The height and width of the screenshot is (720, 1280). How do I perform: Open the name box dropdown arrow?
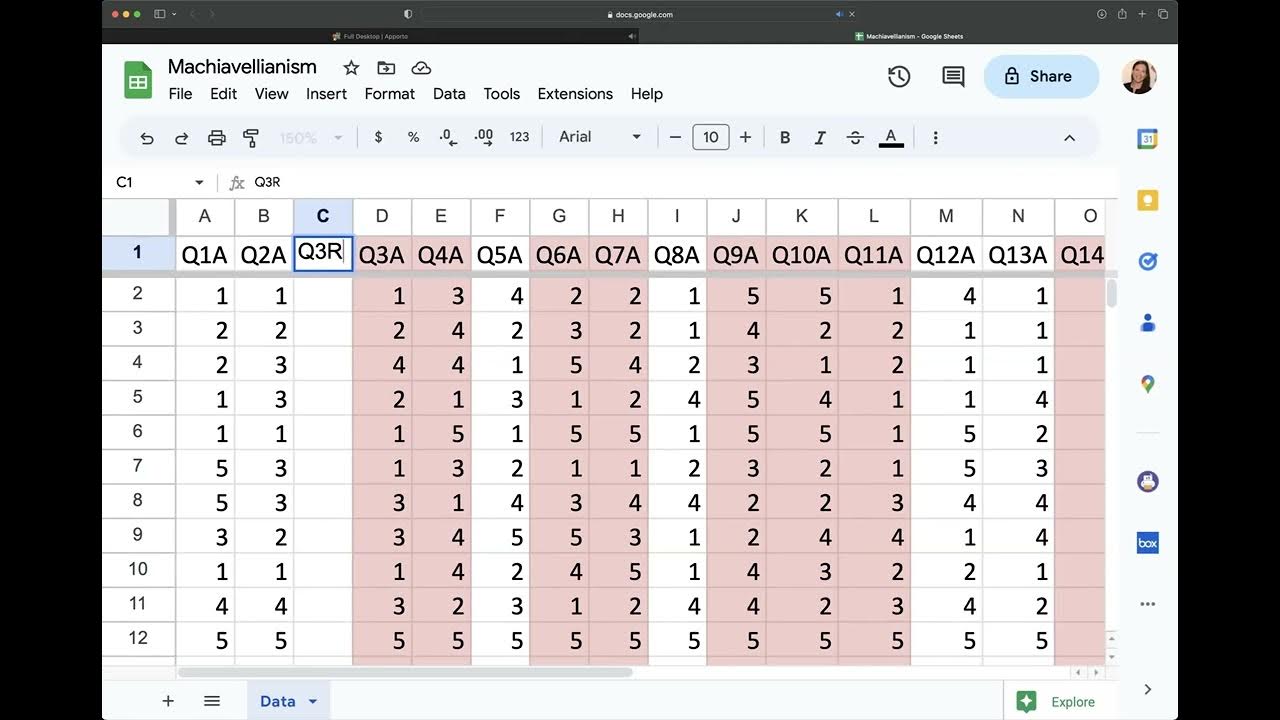199,182
